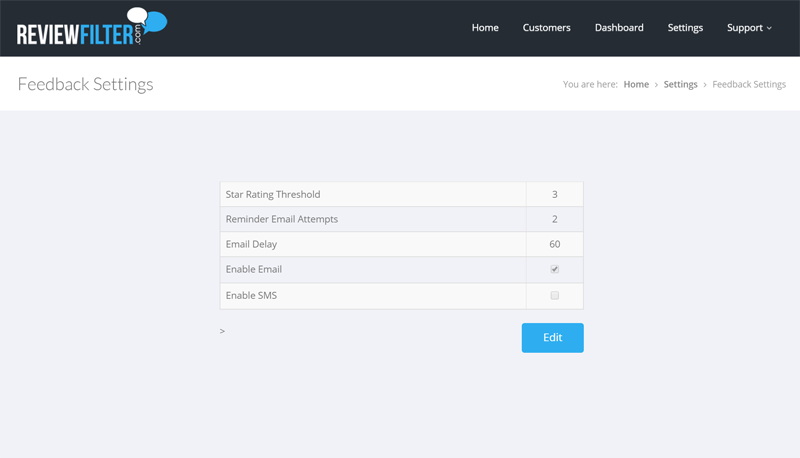Select the Star Rating Threshold label
This screenshot has width=800, height=458.
coord(273,194)
